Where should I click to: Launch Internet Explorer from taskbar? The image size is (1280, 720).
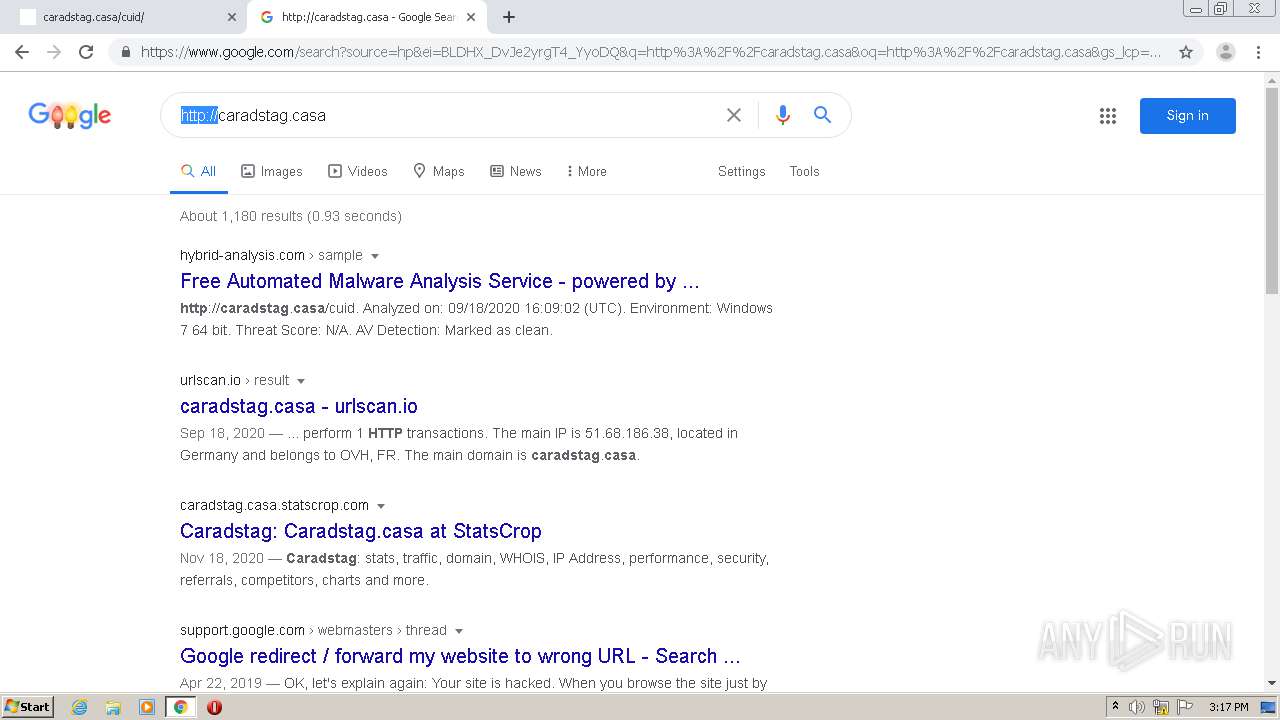pos(79,707)
